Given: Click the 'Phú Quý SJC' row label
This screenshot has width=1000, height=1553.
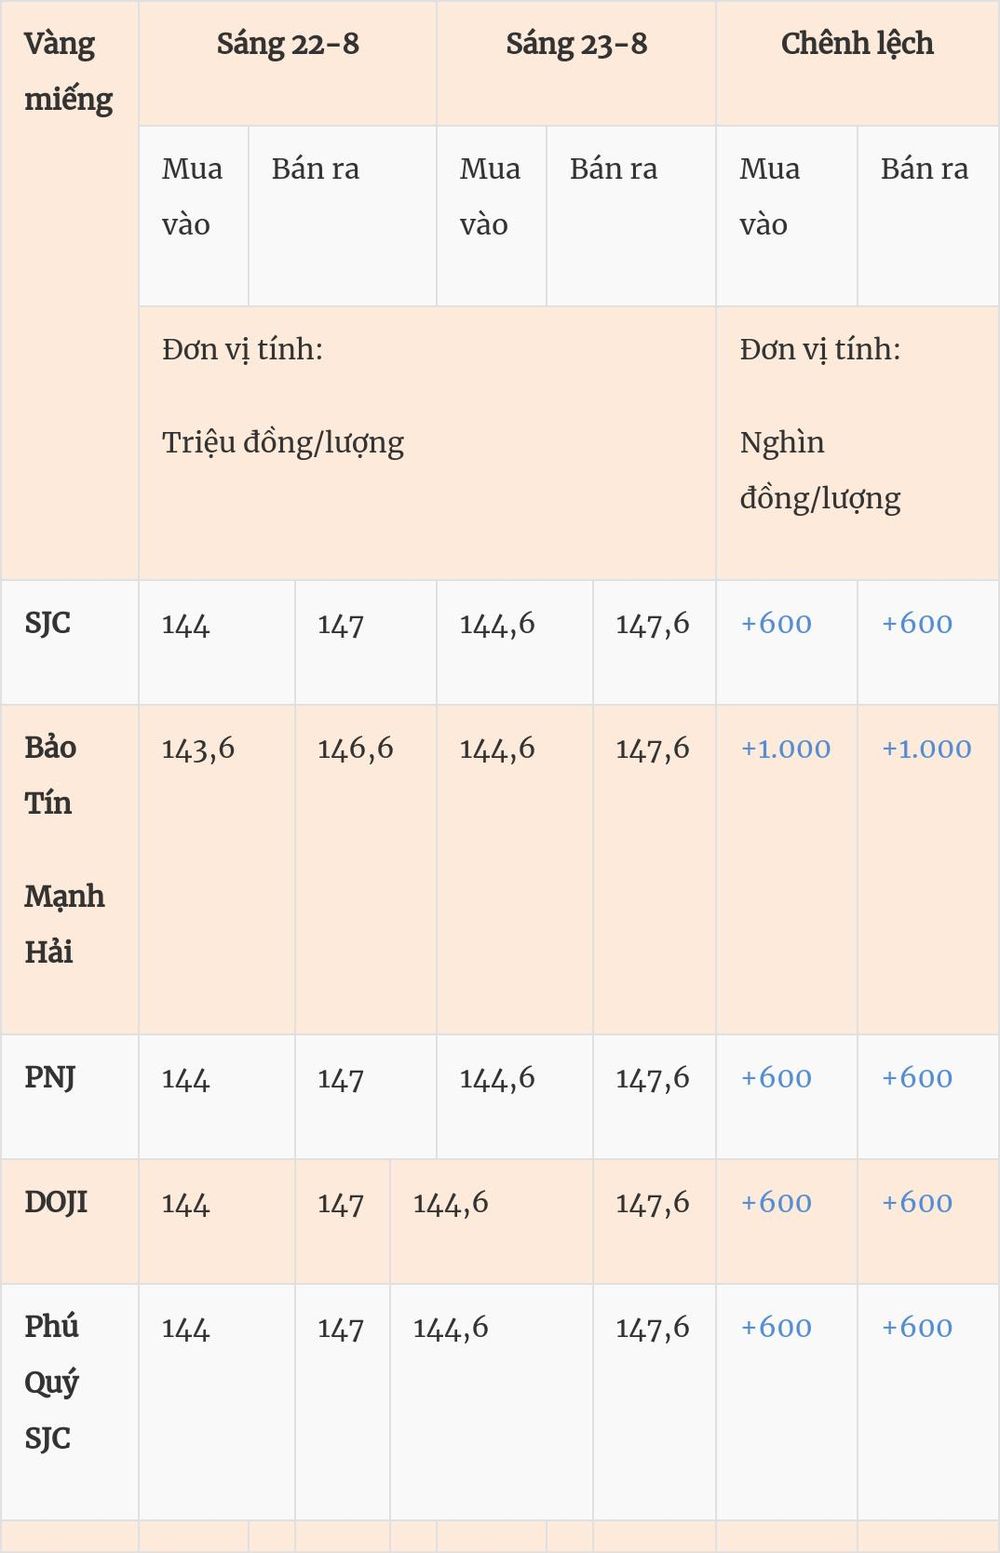Looking at the screenshot, I should point(51,1382).
